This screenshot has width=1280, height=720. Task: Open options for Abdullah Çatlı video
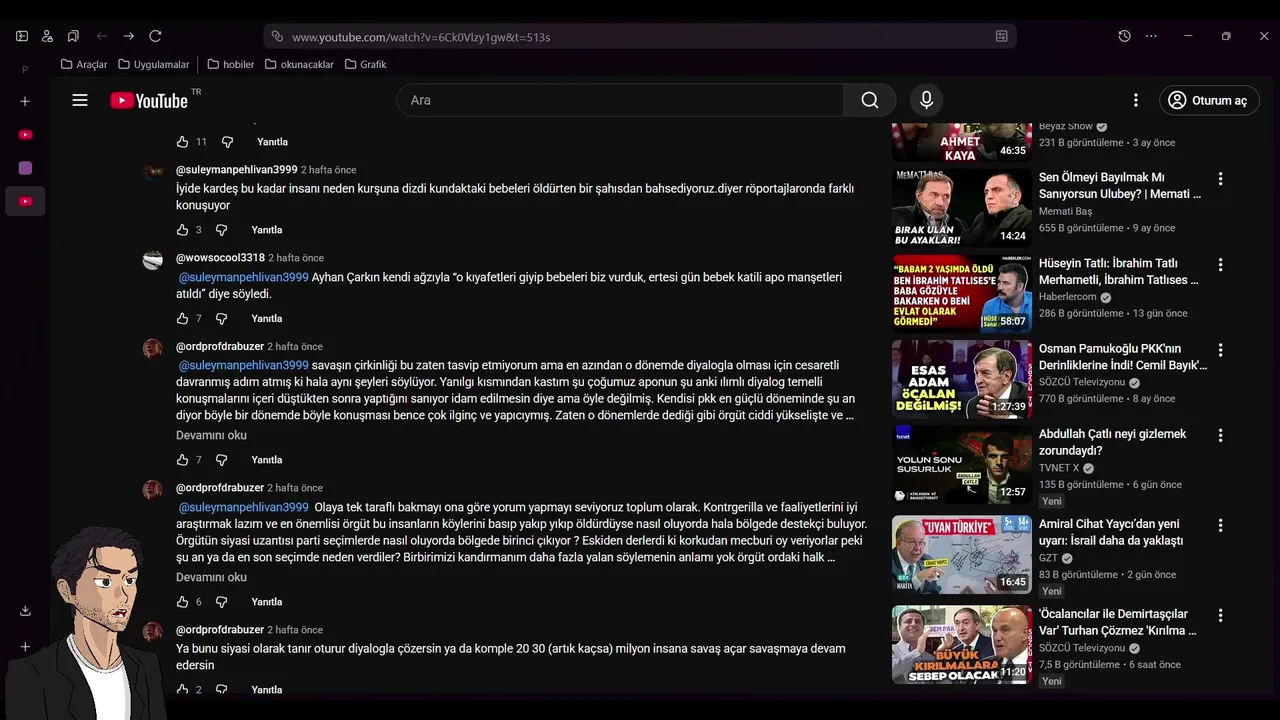click(x=1220, y=436)
